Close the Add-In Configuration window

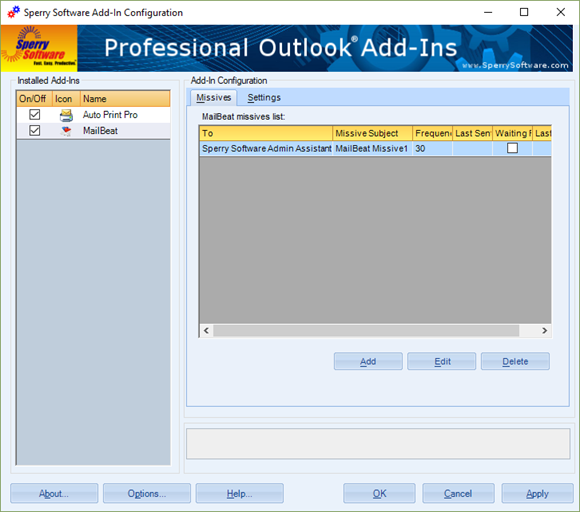pyautogui.click(x=560, y=12)
